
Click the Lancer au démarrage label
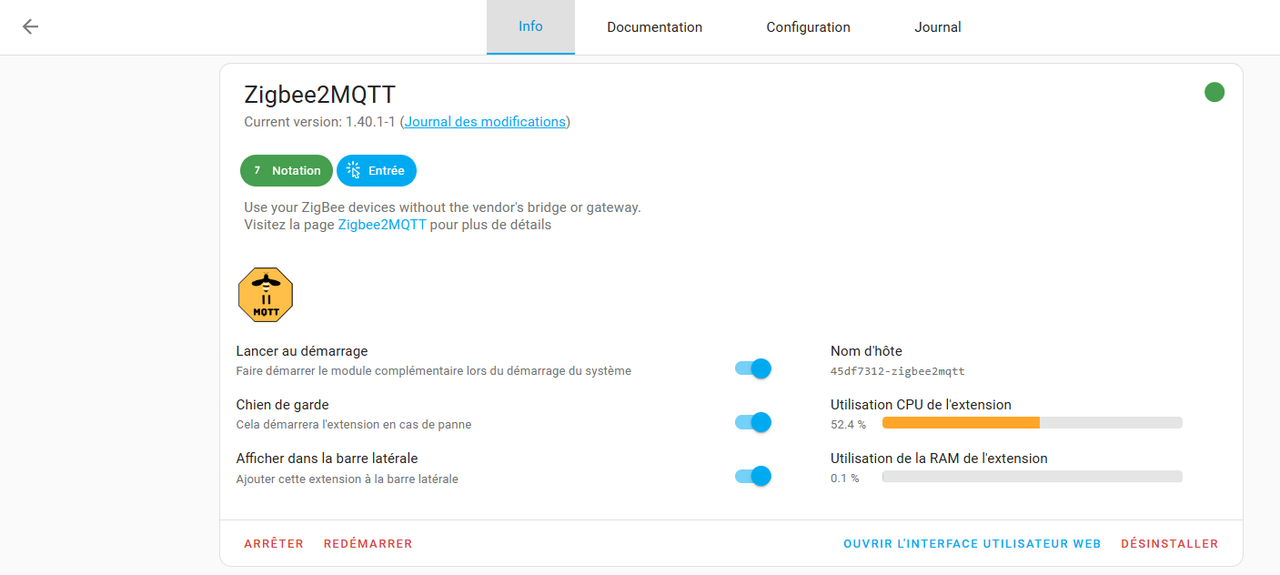(302, 351)
